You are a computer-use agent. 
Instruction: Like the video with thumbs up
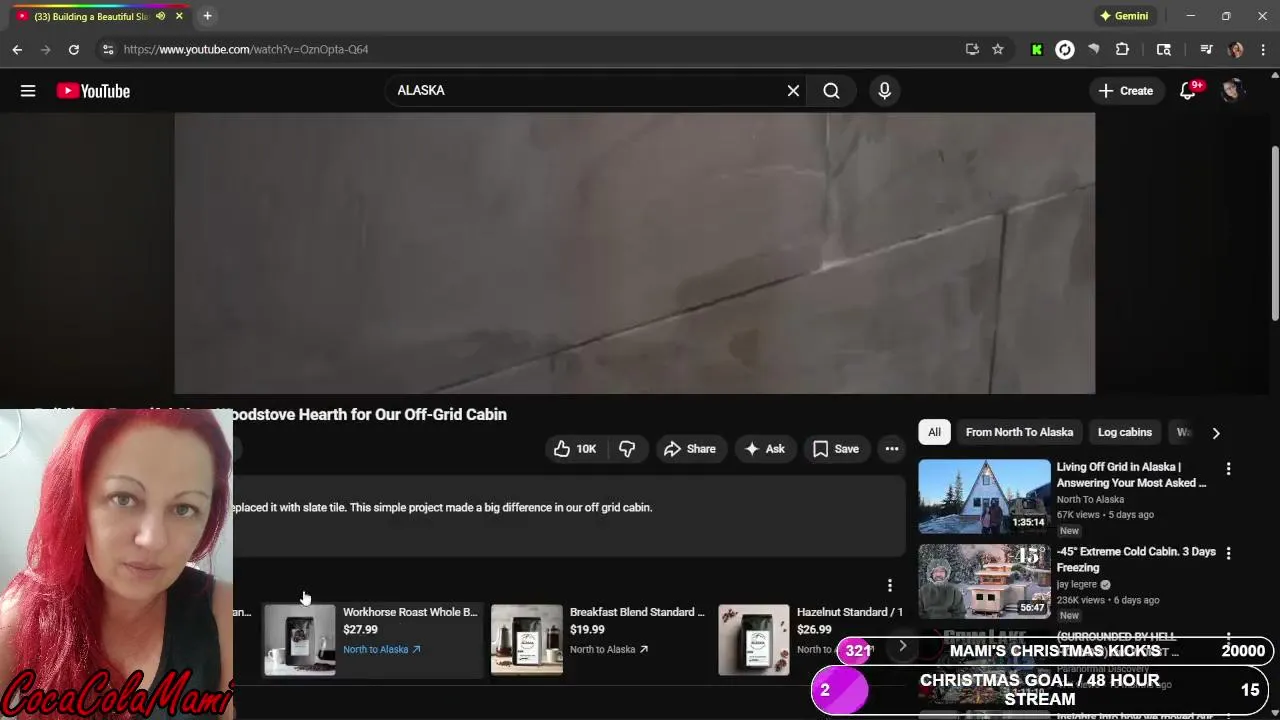[575, 449]
